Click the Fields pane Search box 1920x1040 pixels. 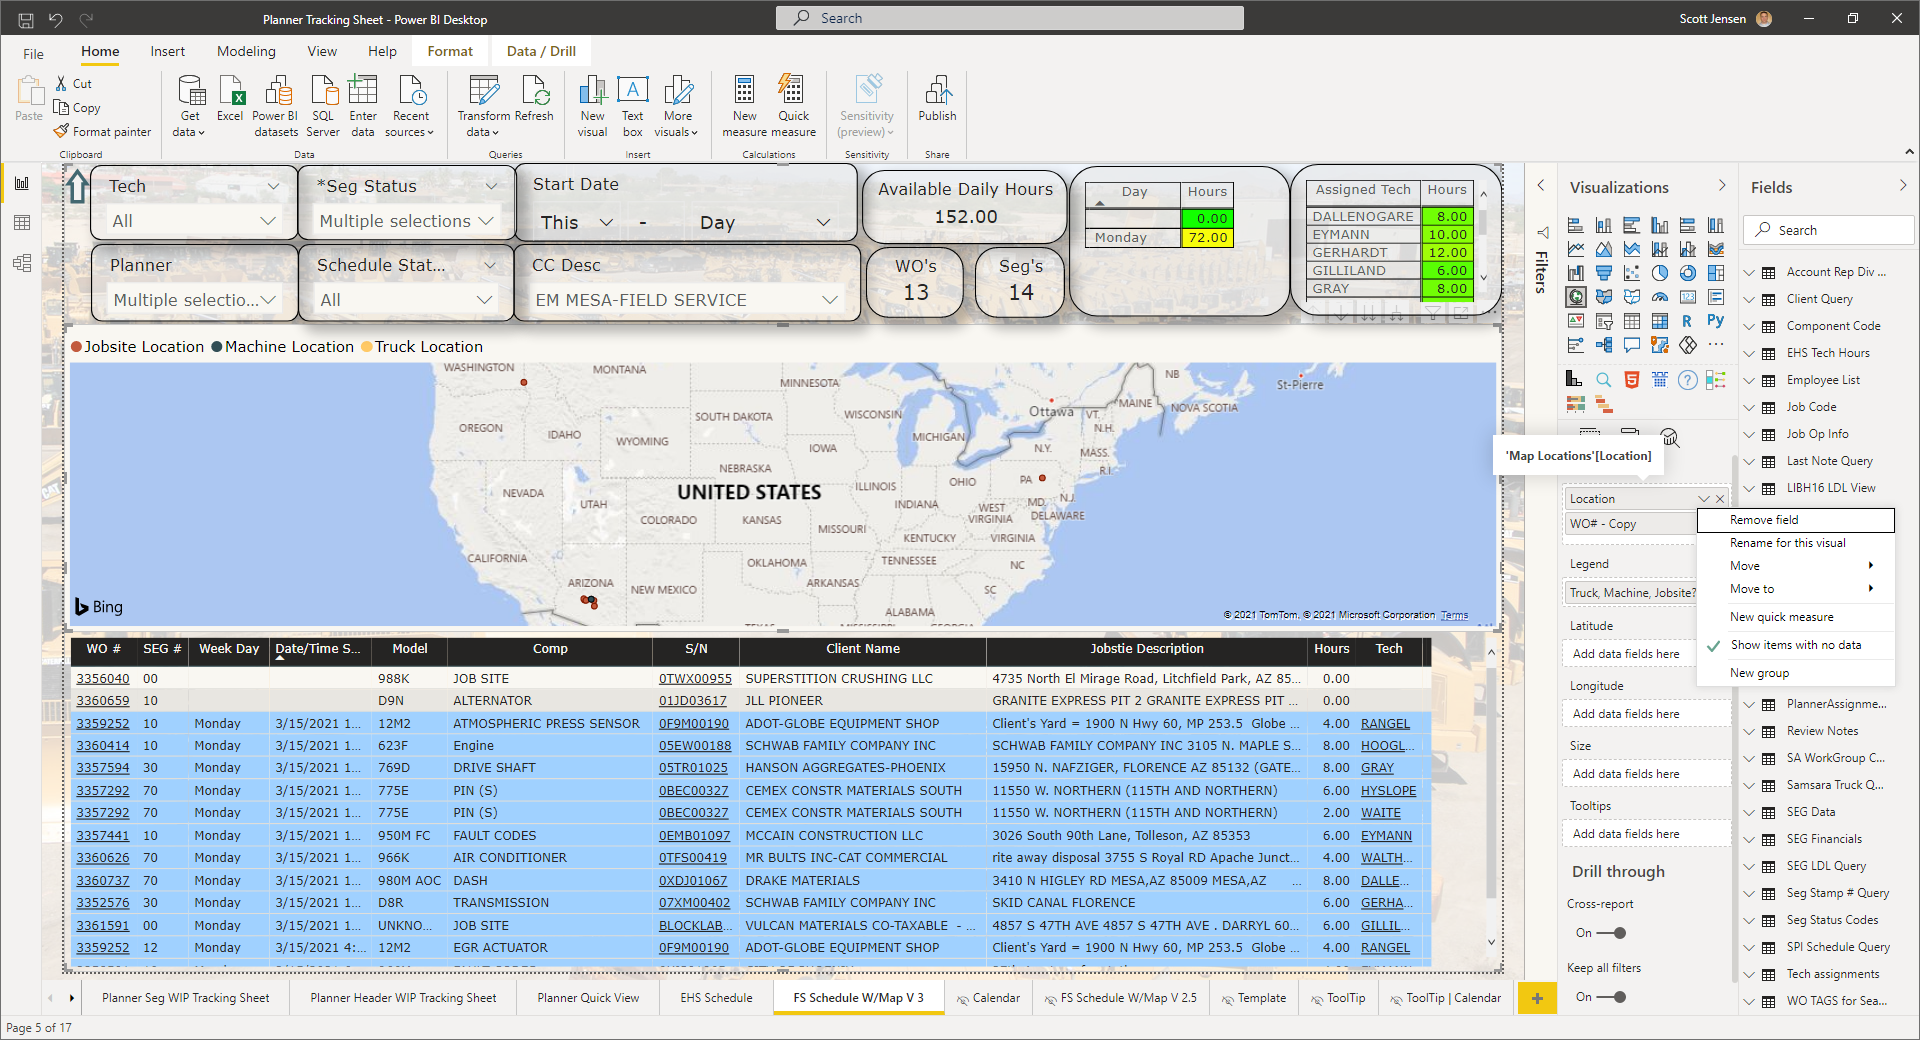point(1828,230)
